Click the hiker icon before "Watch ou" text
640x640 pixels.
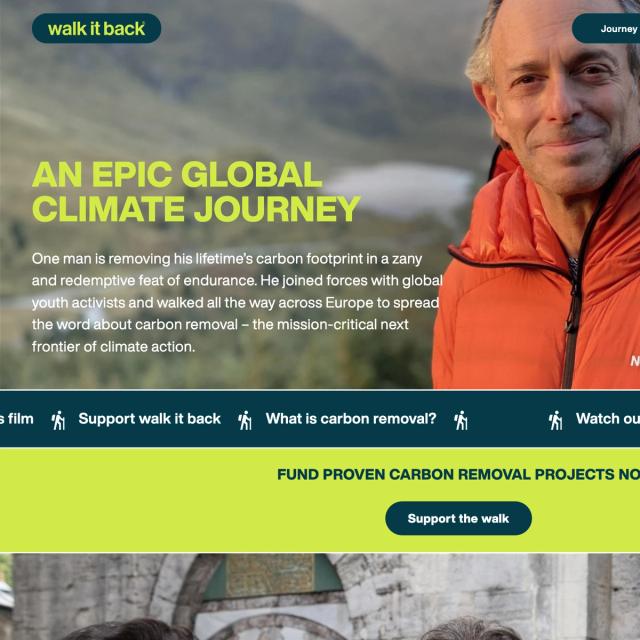[556, 420]
